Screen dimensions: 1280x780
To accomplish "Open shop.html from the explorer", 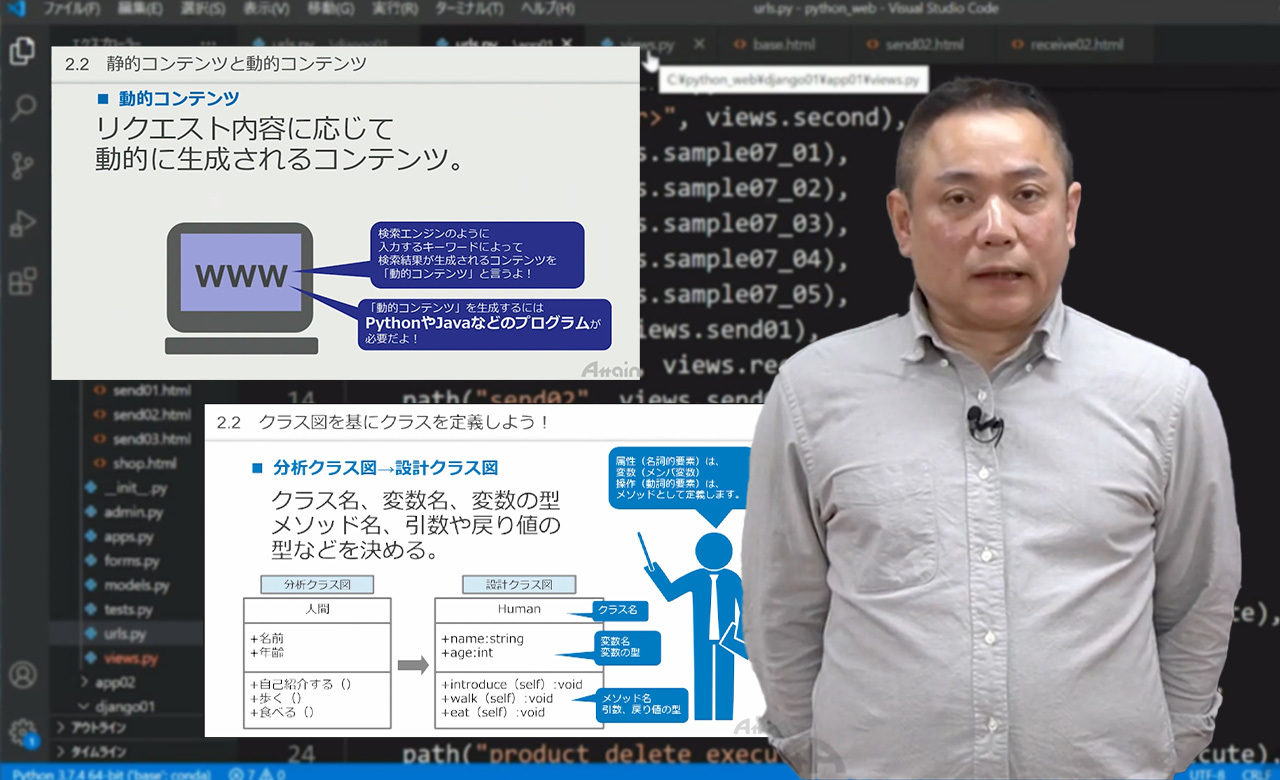I will (x=144, y=463).
